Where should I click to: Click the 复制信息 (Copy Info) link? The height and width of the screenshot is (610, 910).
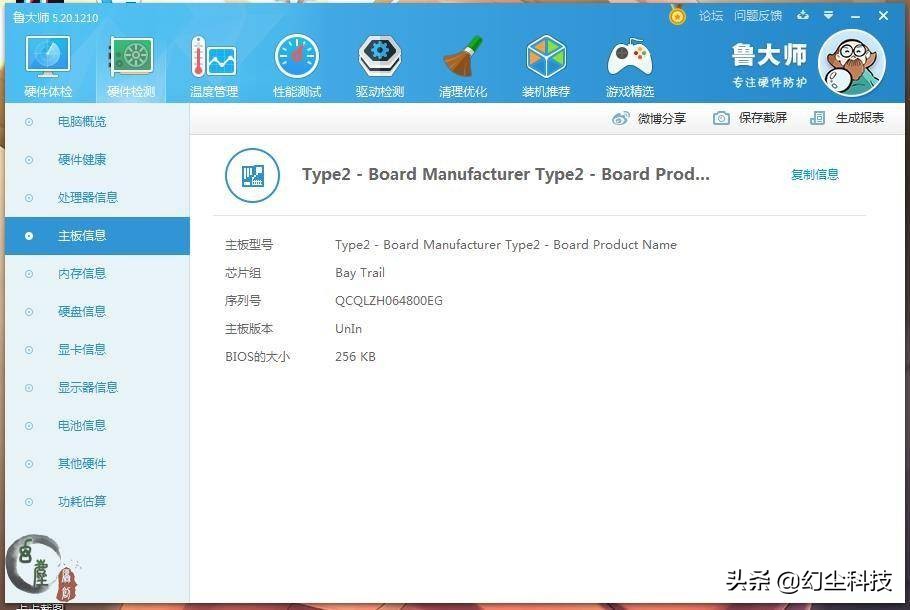814,174
